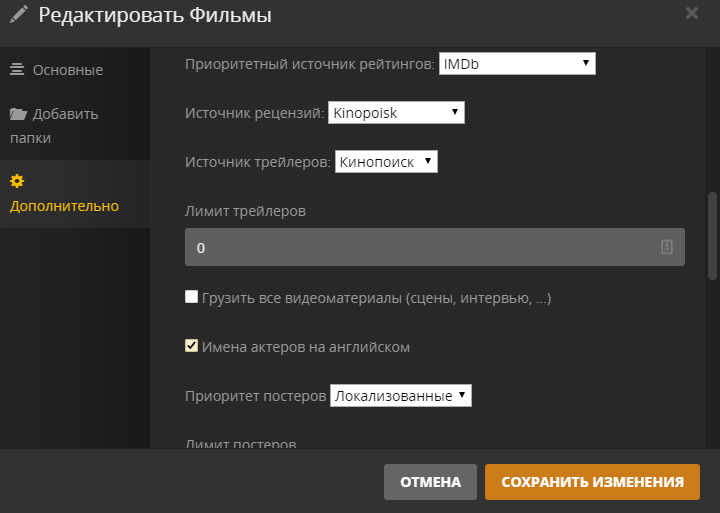Click the vertical scrollbar of settings panel

(713, 235)
